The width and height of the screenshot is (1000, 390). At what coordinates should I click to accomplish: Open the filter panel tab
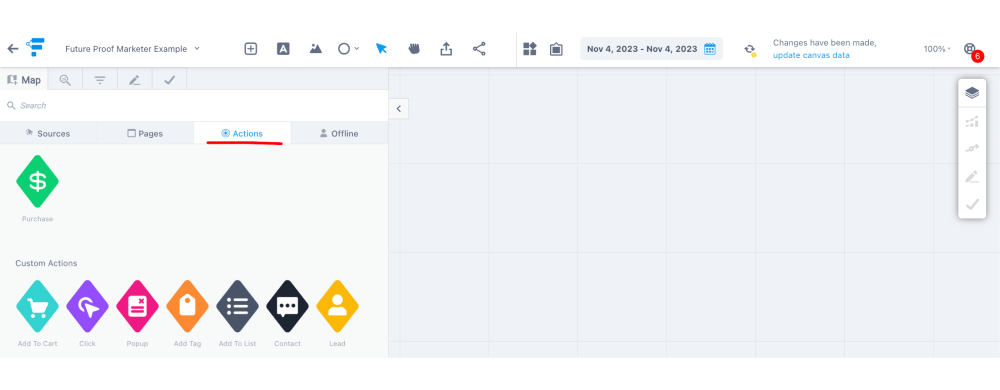point(100,80)
